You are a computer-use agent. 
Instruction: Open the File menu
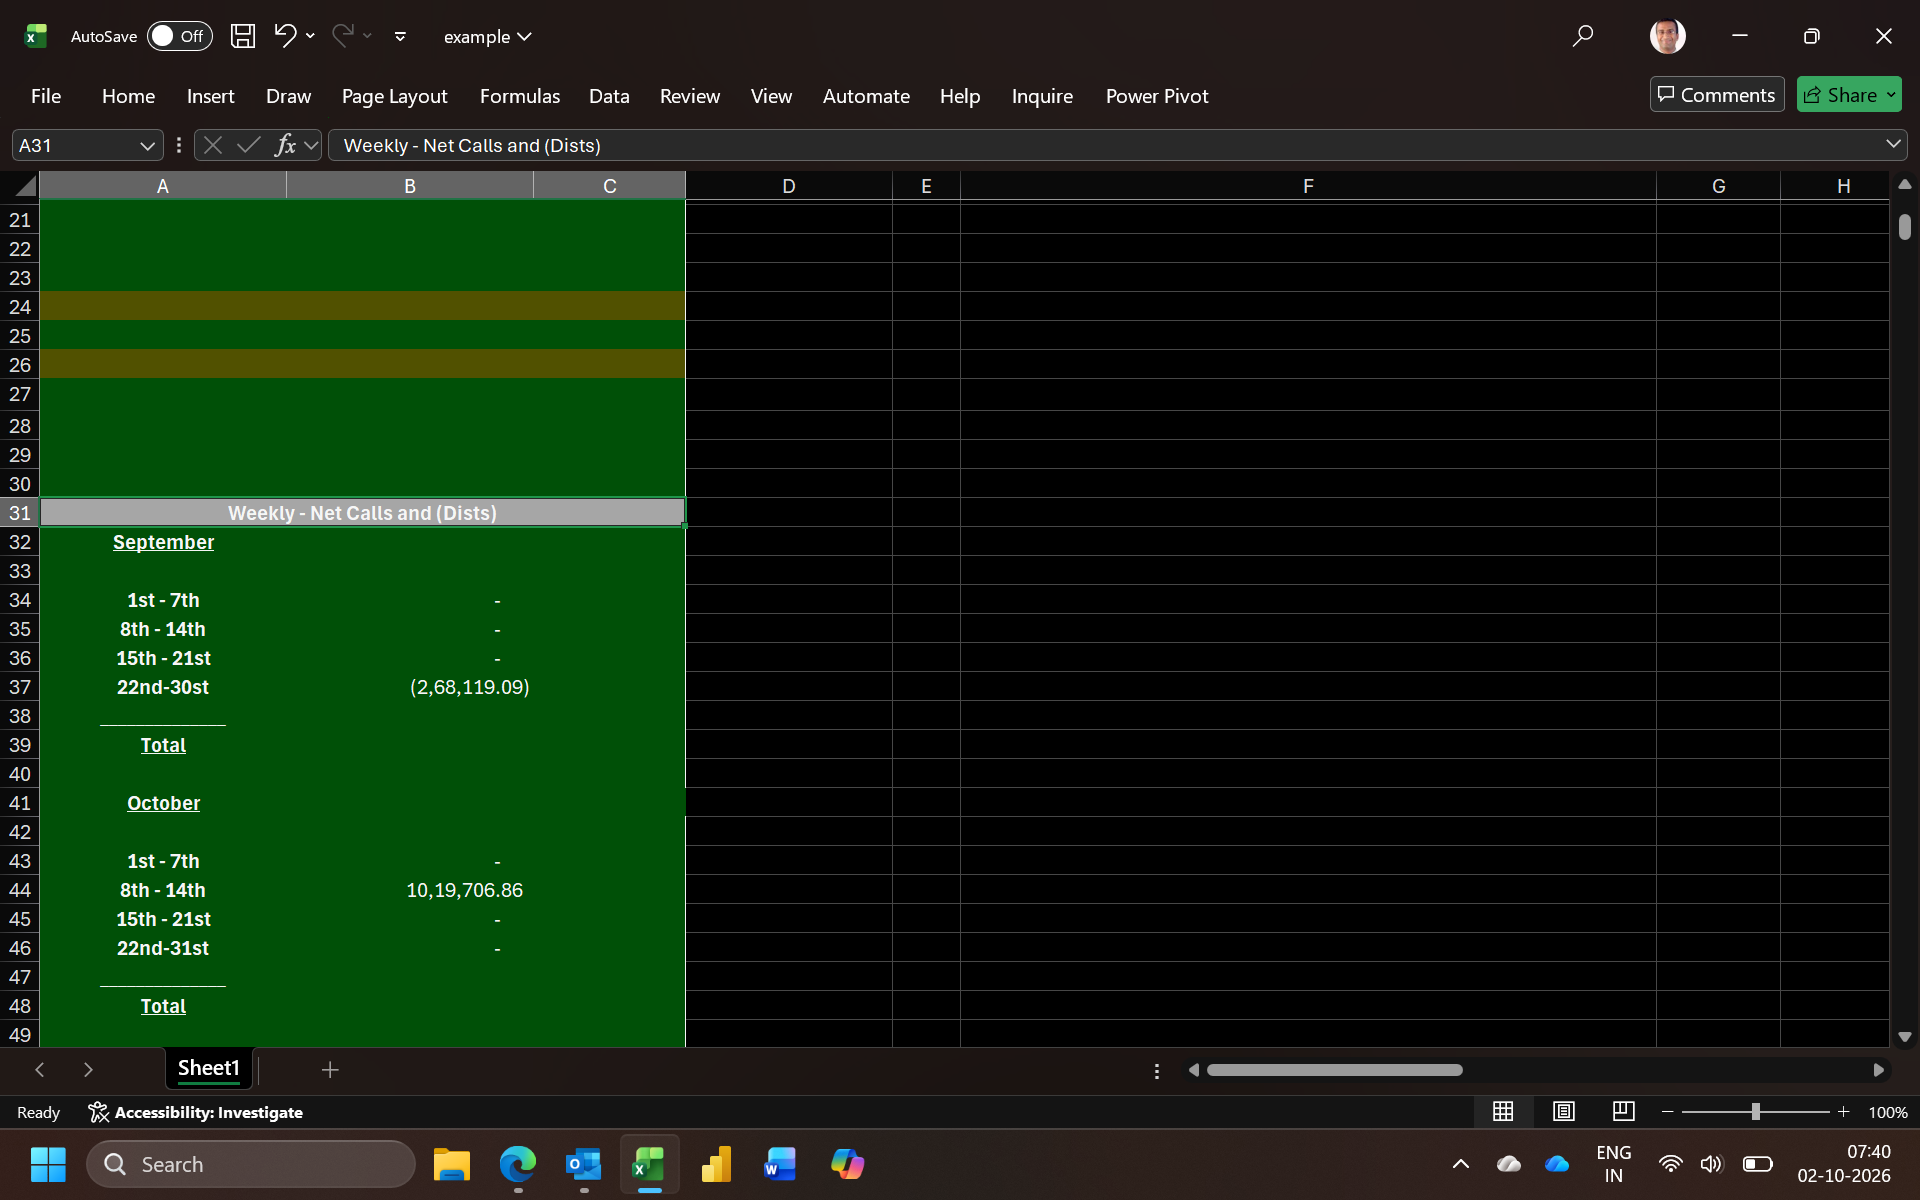46,96
